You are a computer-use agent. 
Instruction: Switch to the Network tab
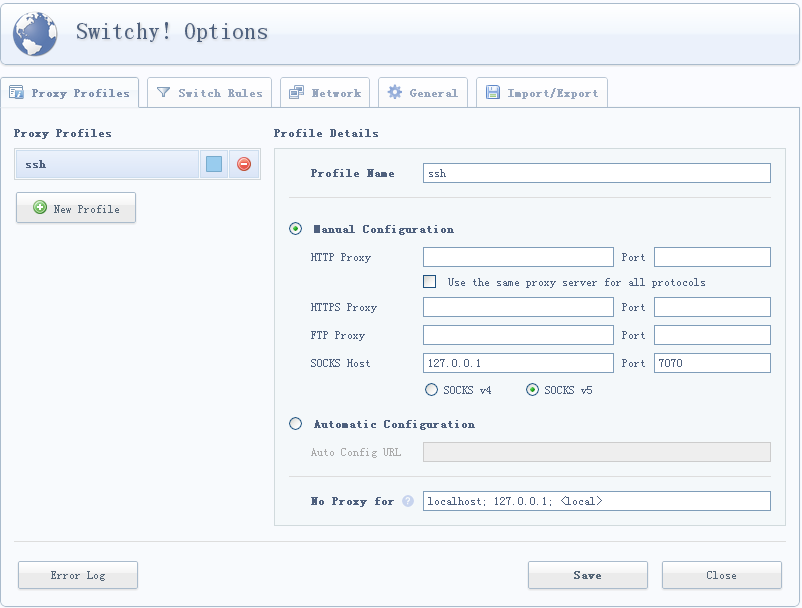[x=325, y=93]
